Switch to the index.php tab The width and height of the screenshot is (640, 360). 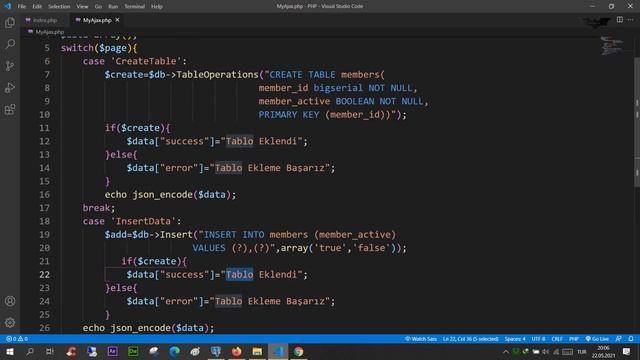(45, 20)
